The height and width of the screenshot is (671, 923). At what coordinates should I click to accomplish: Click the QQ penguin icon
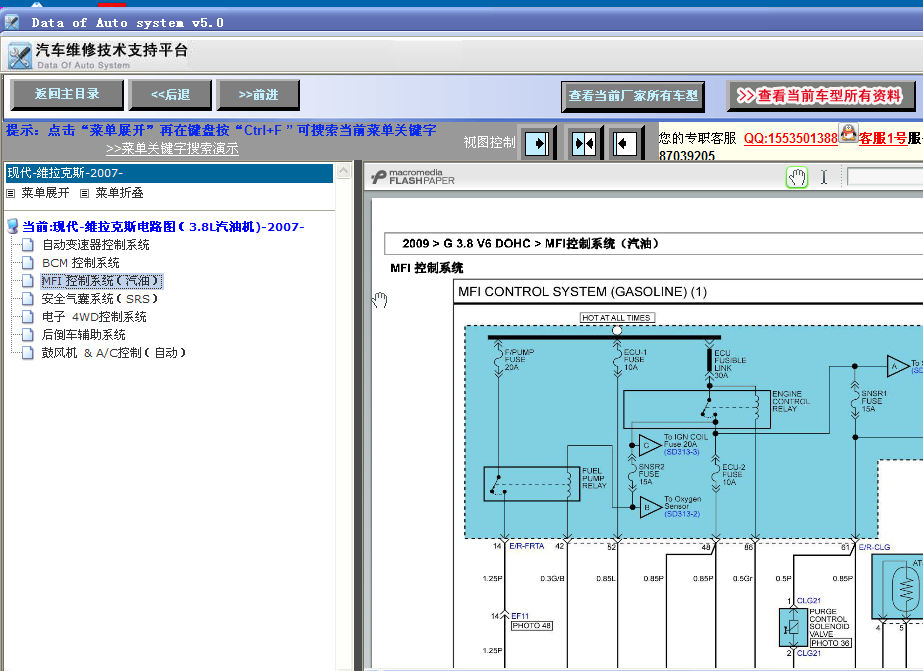point(848,133)
